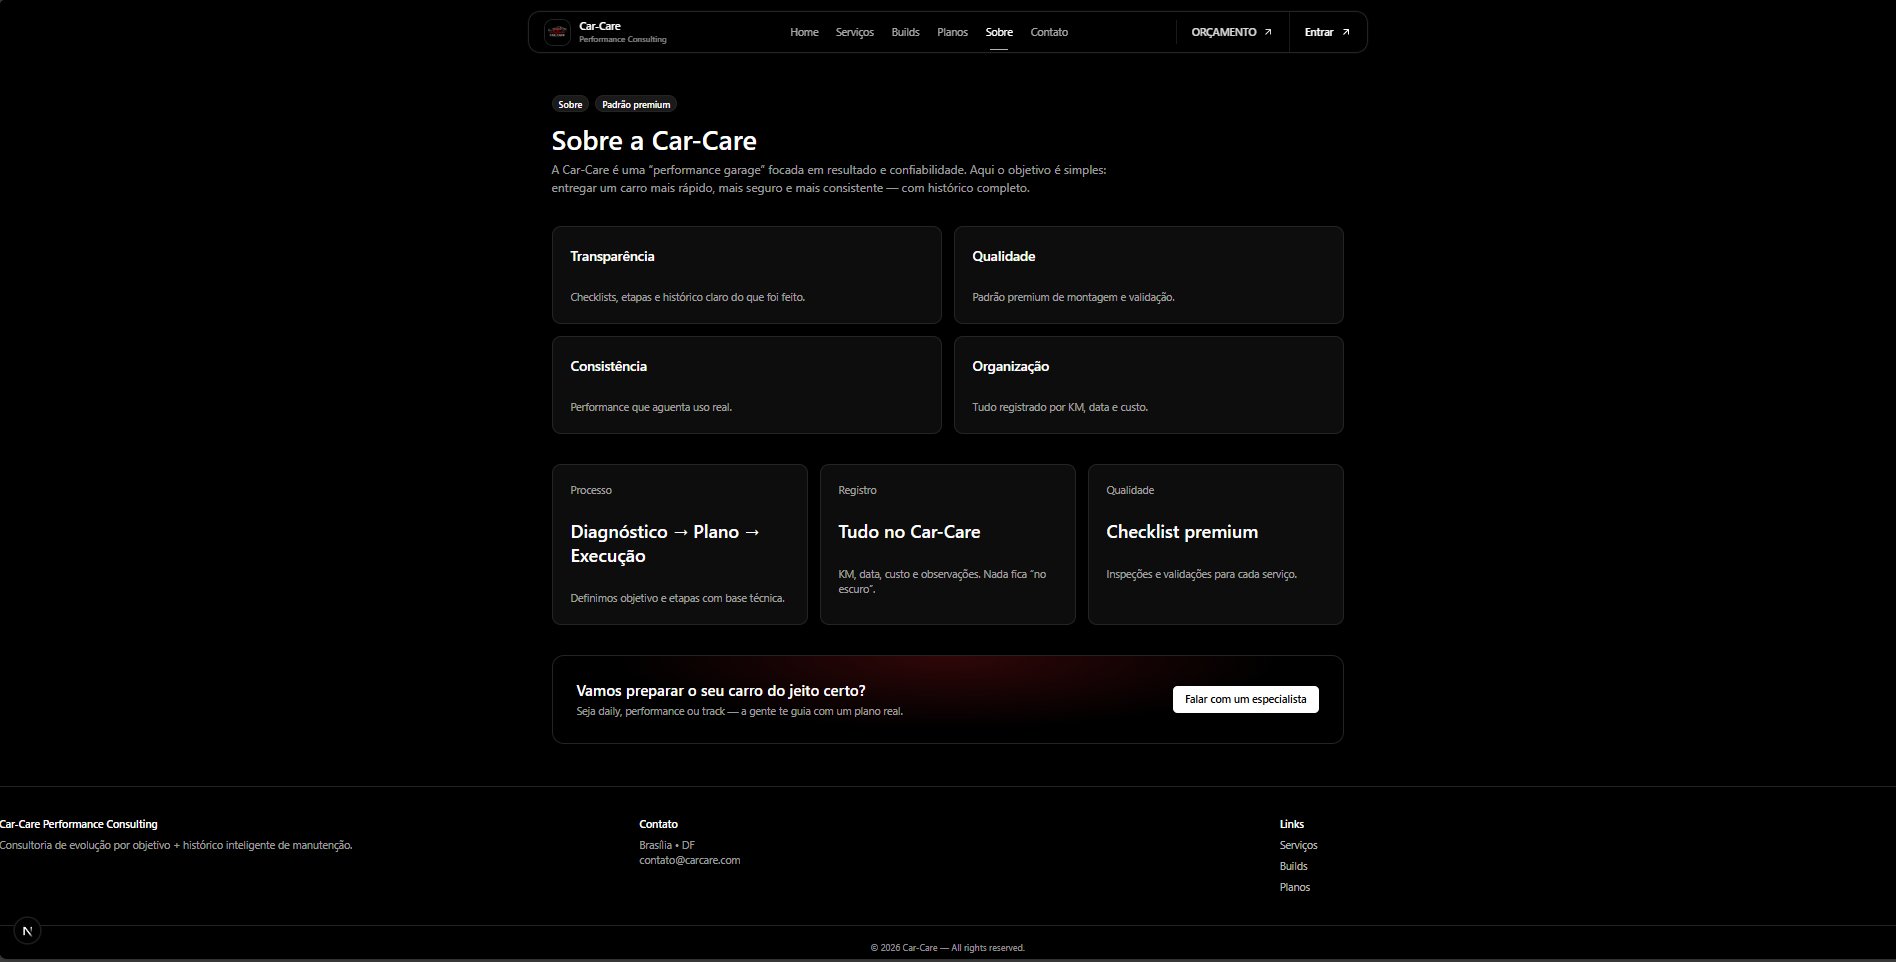This screenshot has height=962, width=1896.
Task: Click the Entrar login button
Action: coord(1326,32)
